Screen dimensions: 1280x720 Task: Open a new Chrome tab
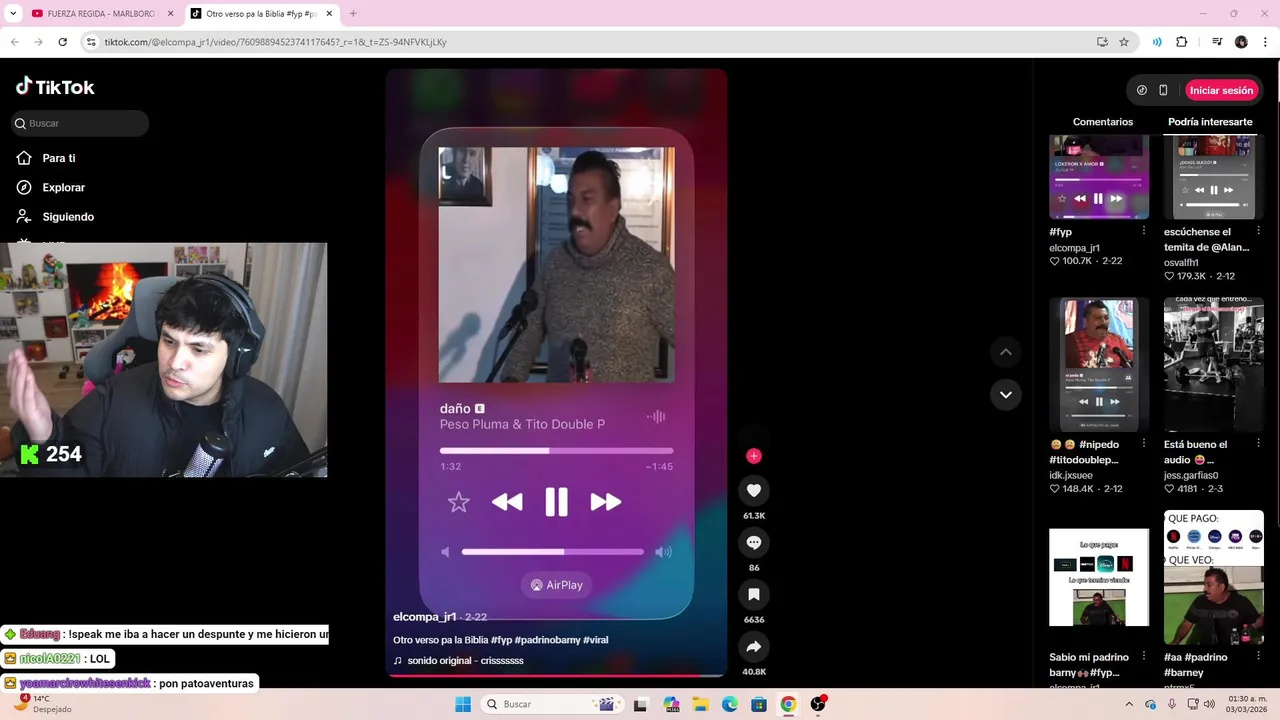pyautogui.click(x=353, y=14)
